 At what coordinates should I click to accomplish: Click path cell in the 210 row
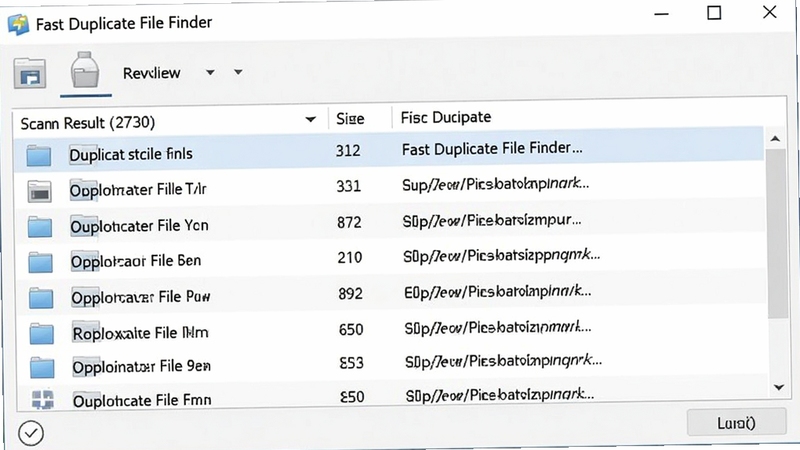pyautogui.click(x=502, y=256)
